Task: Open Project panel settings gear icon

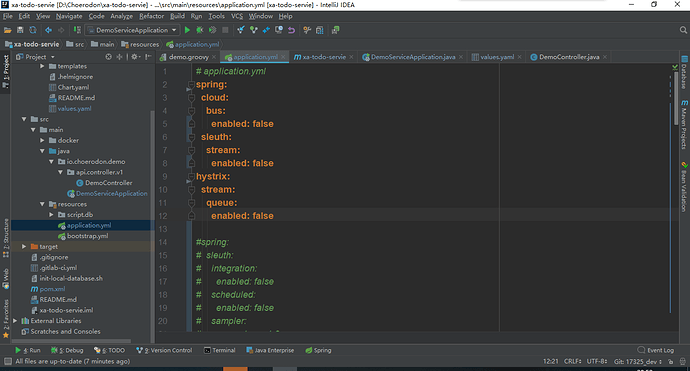Action: [135, 57]
